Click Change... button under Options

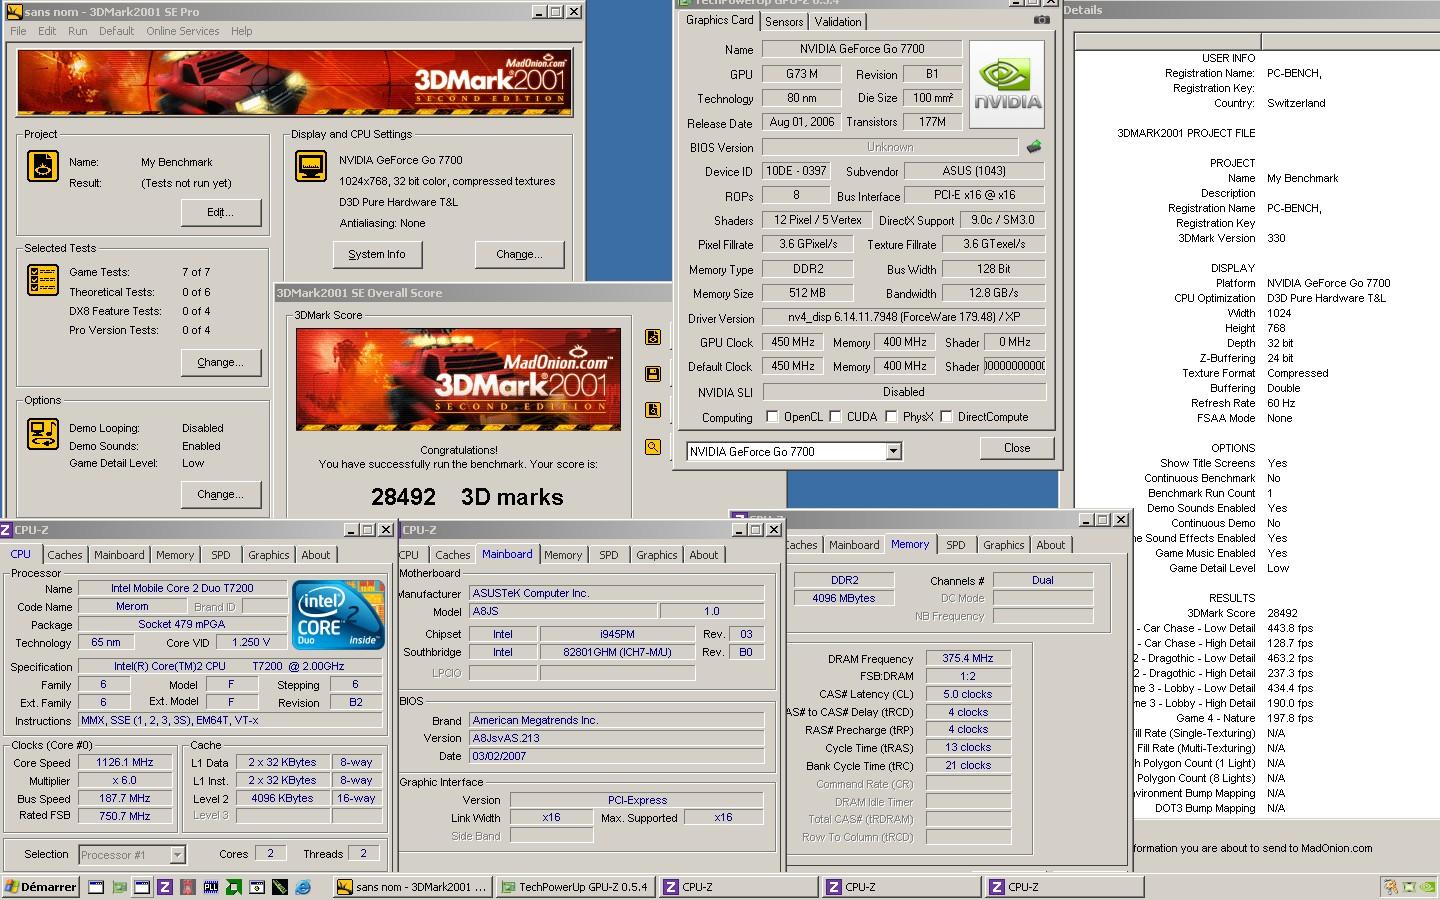pos(221,494)
